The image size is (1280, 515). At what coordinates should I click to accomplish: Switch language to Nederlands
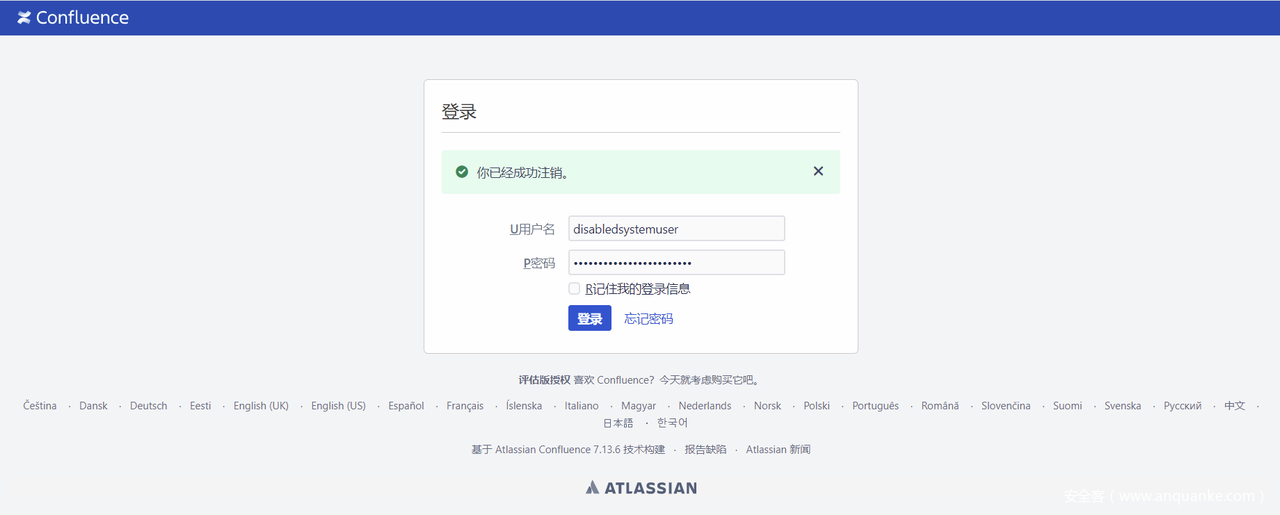[705, 406]
